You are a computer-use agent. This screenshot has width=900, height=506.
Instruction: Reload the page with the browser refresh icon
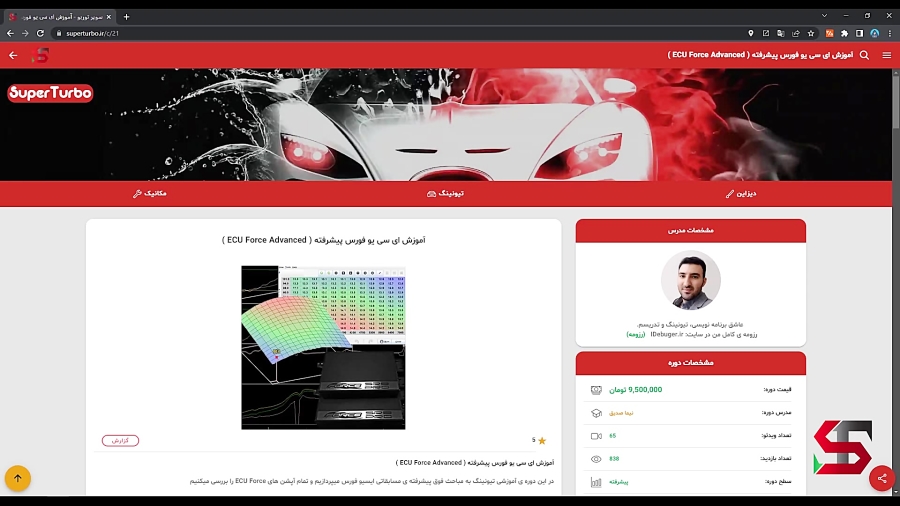[x=40, y=33]
